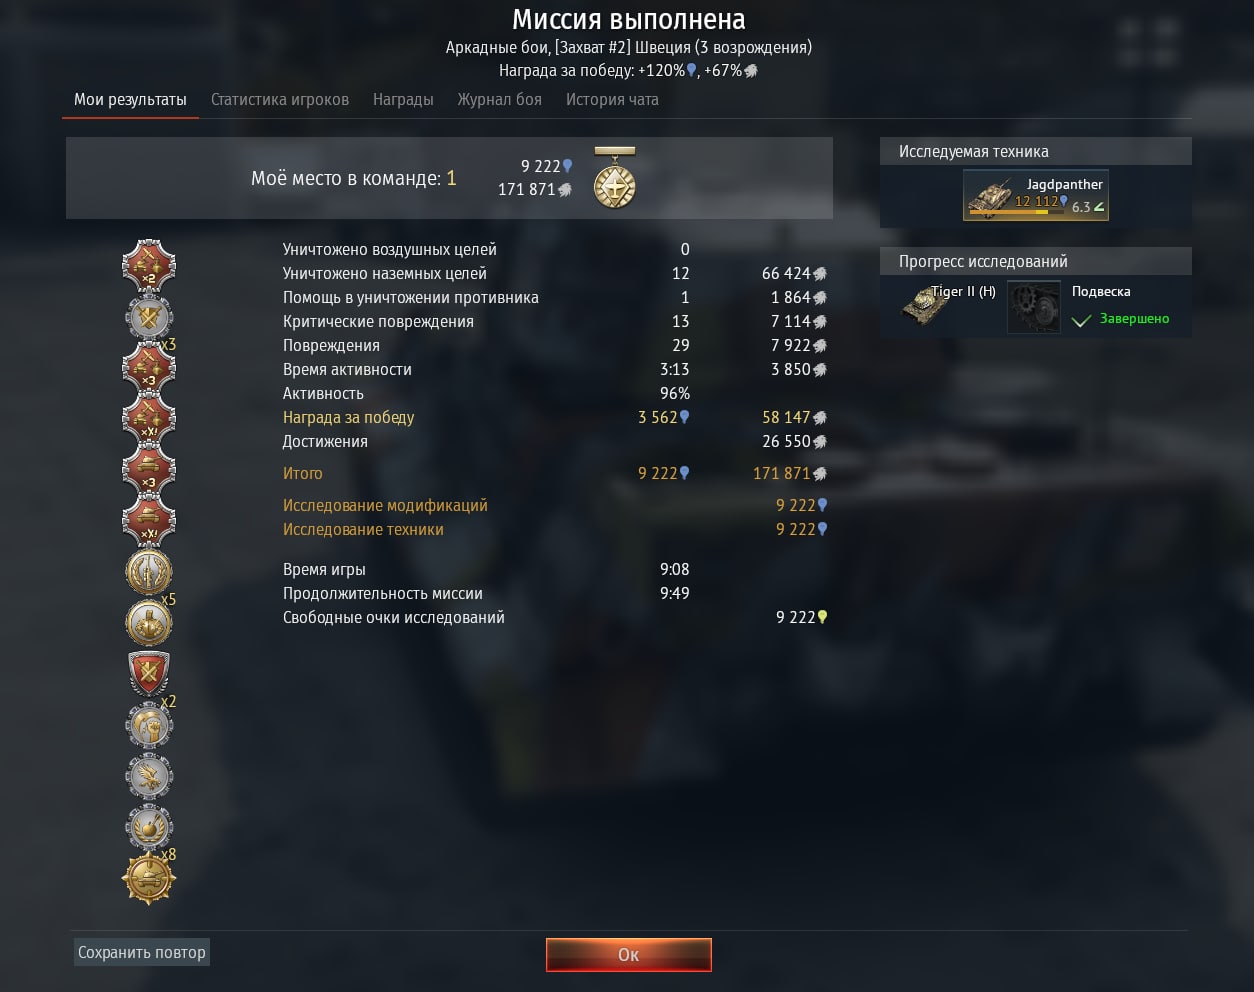Click the silver bomb laurel award medal
The image size is (1254, 992).
[x=149, y=828]
